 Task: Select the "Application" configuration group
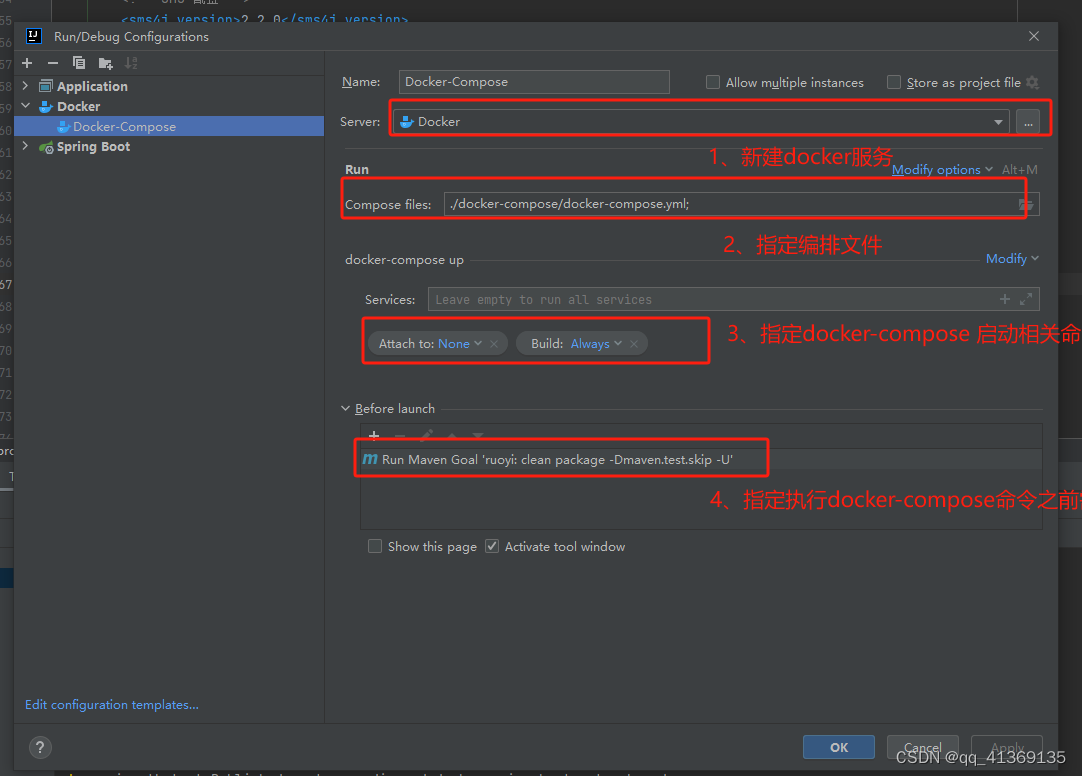tap(90, 86)
